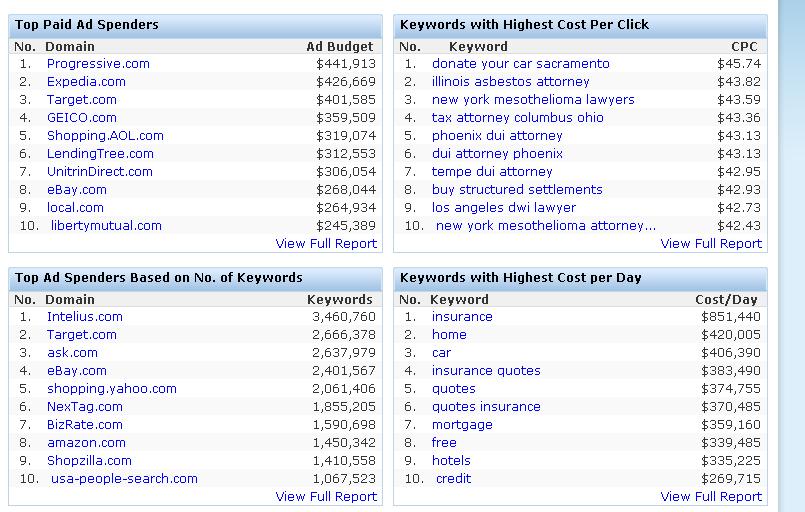
Task: Visit the shopping.yahoo.com link
Action: [x=112, y=389]
